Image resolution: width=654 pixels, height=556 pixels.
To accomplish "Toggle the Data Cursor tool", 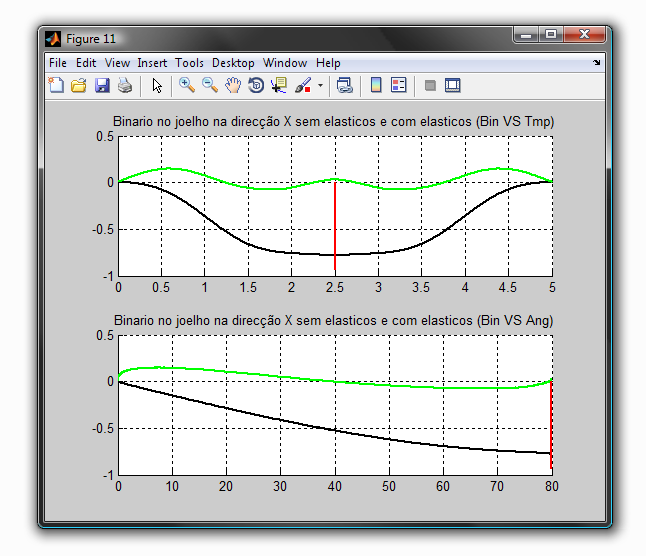I will 279,86.
